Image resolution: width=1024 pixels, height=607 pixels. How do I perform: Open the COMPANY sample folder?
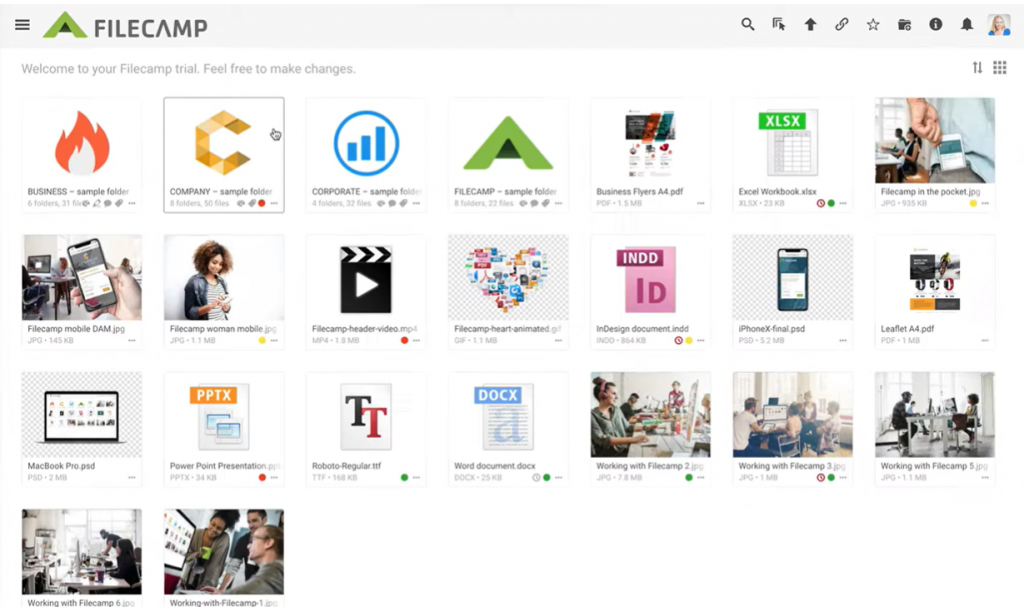tap(224, 145)
